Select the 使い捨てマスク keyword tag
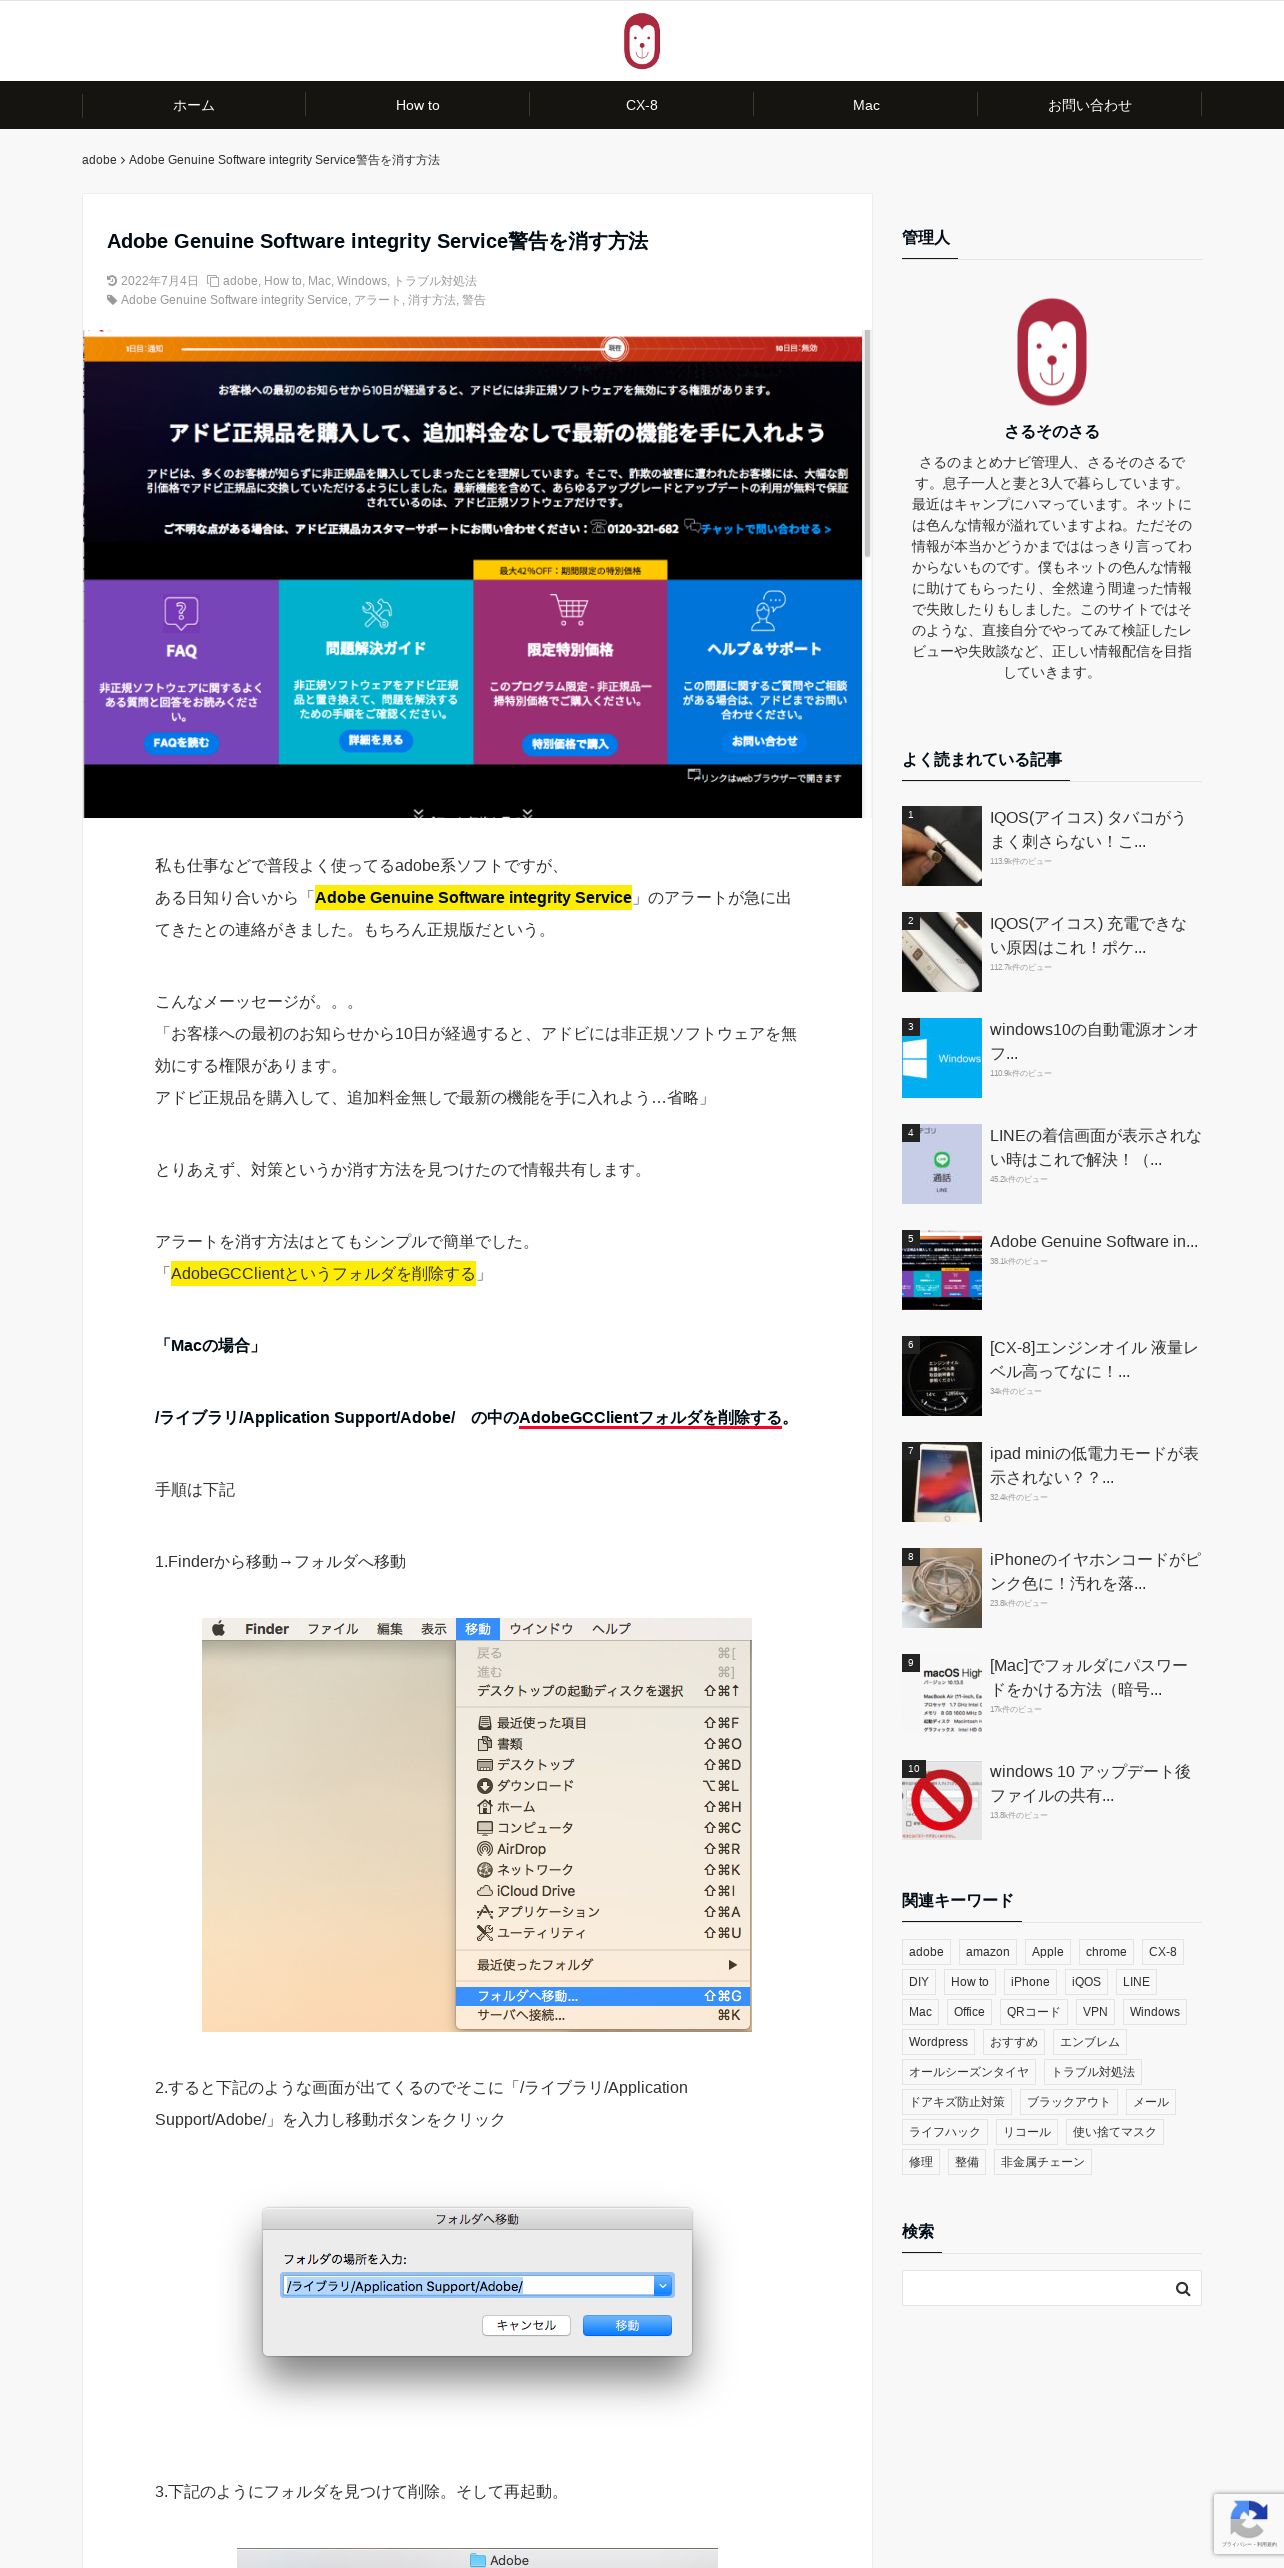 pos(1115,2132)
